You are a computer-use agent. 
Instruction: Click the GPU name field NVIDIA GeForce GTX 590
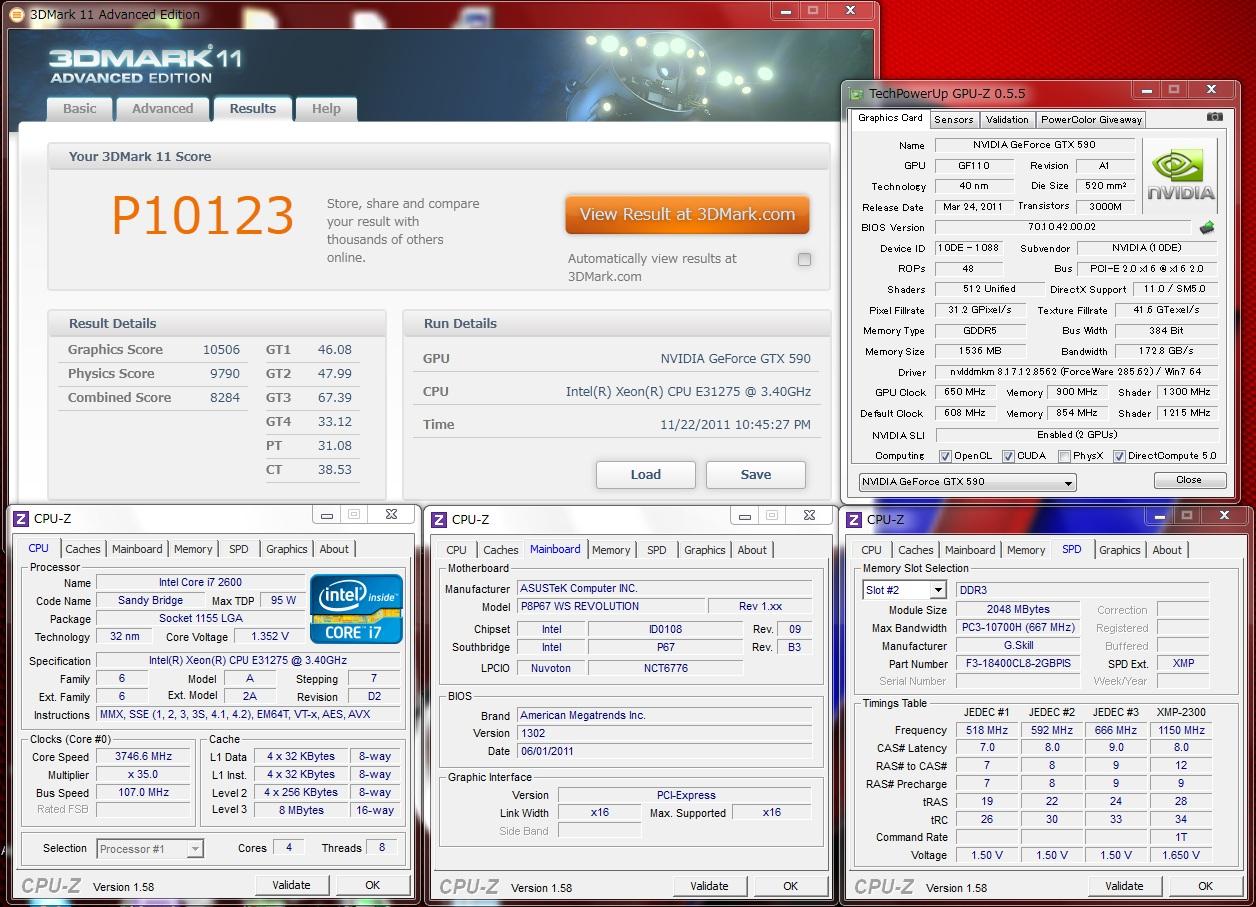click(x=1034, y=145)
